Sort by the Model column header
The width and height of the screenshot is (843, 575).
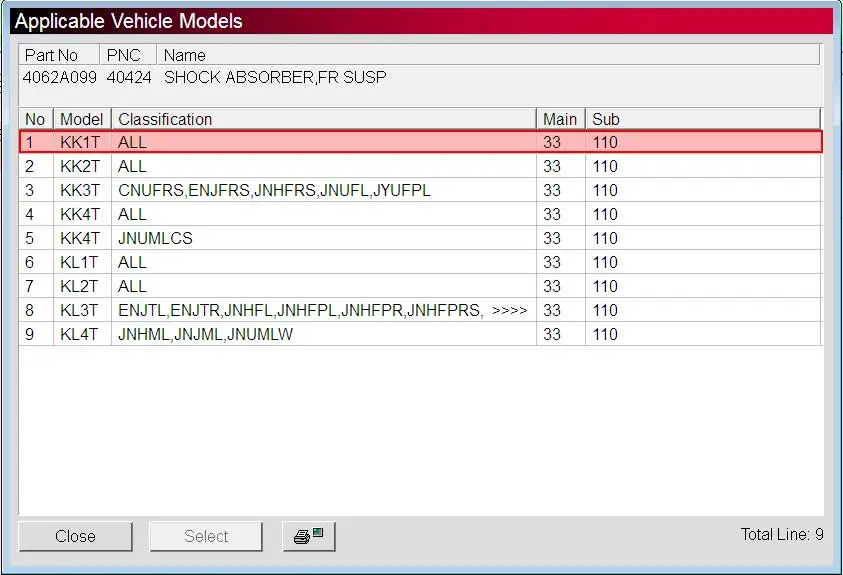[82, 119]
